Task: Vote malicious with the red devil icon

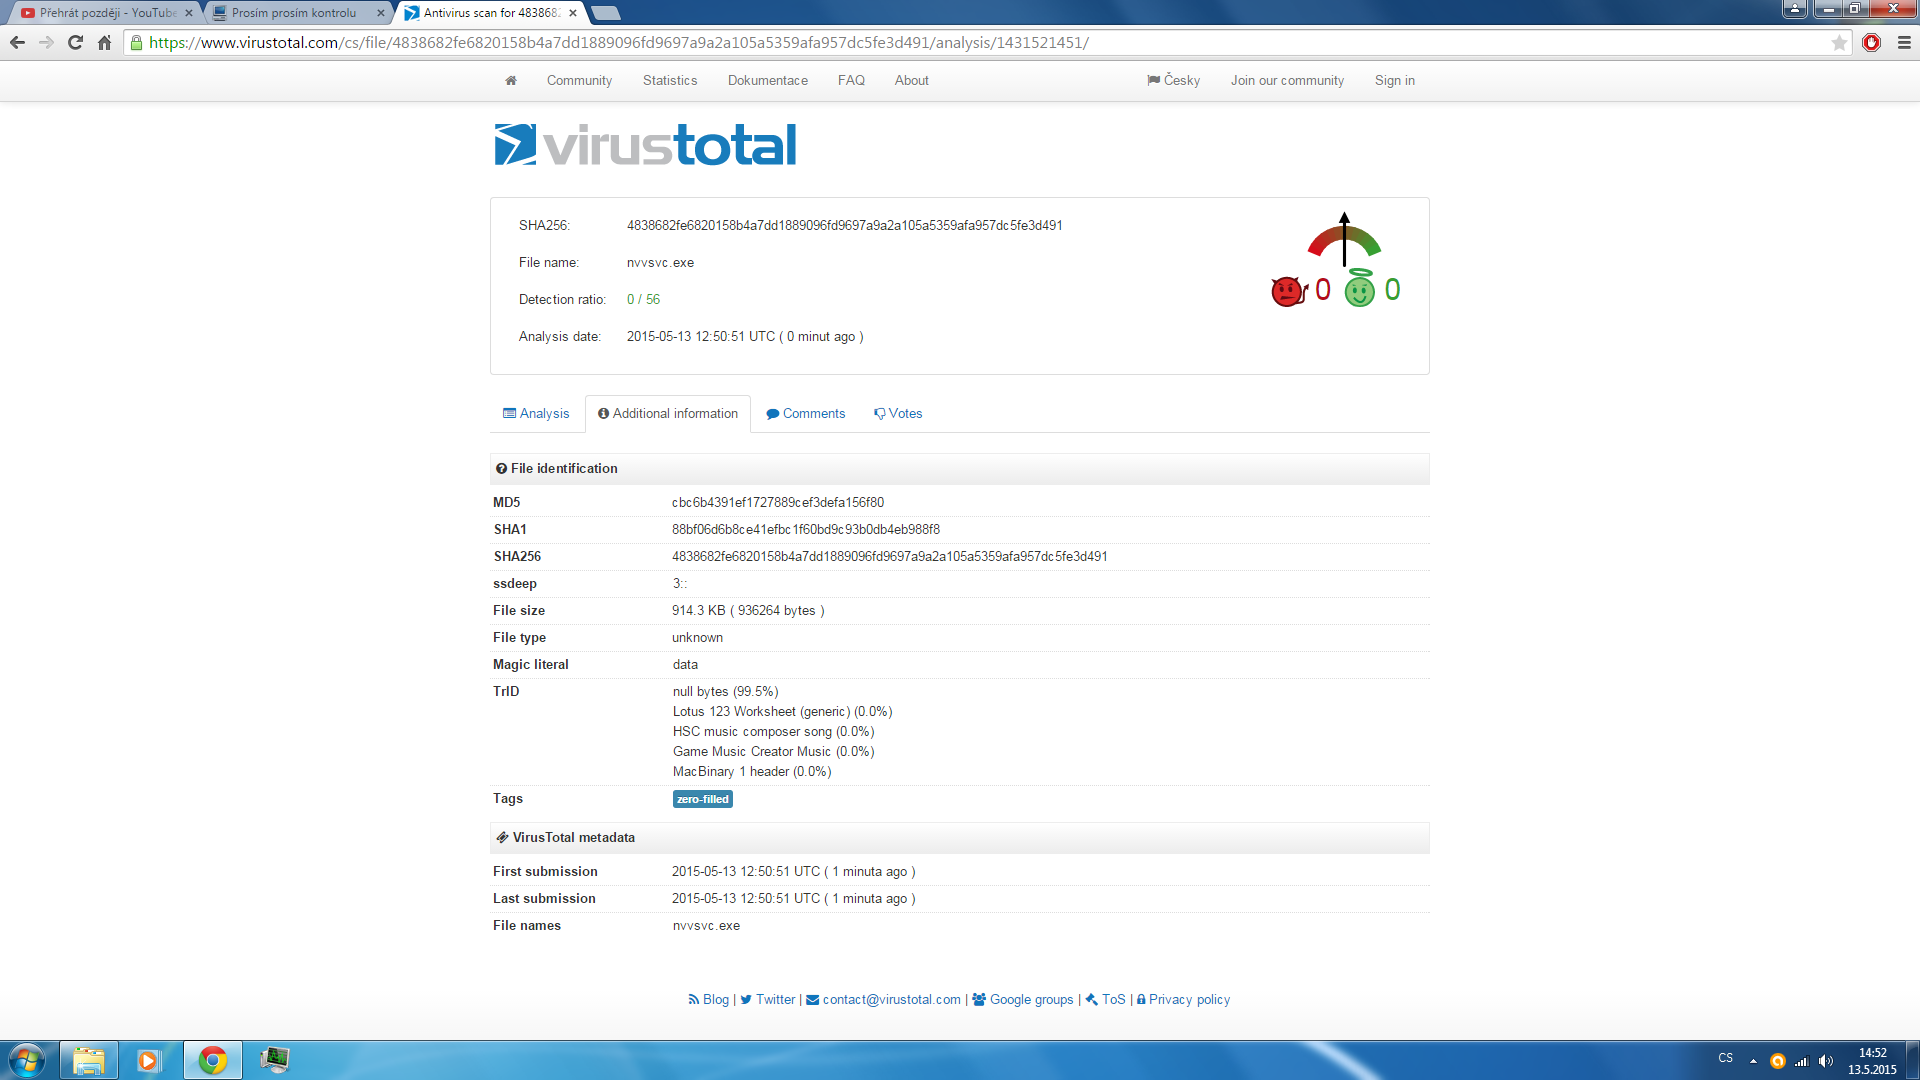Action: (1288, 290)
